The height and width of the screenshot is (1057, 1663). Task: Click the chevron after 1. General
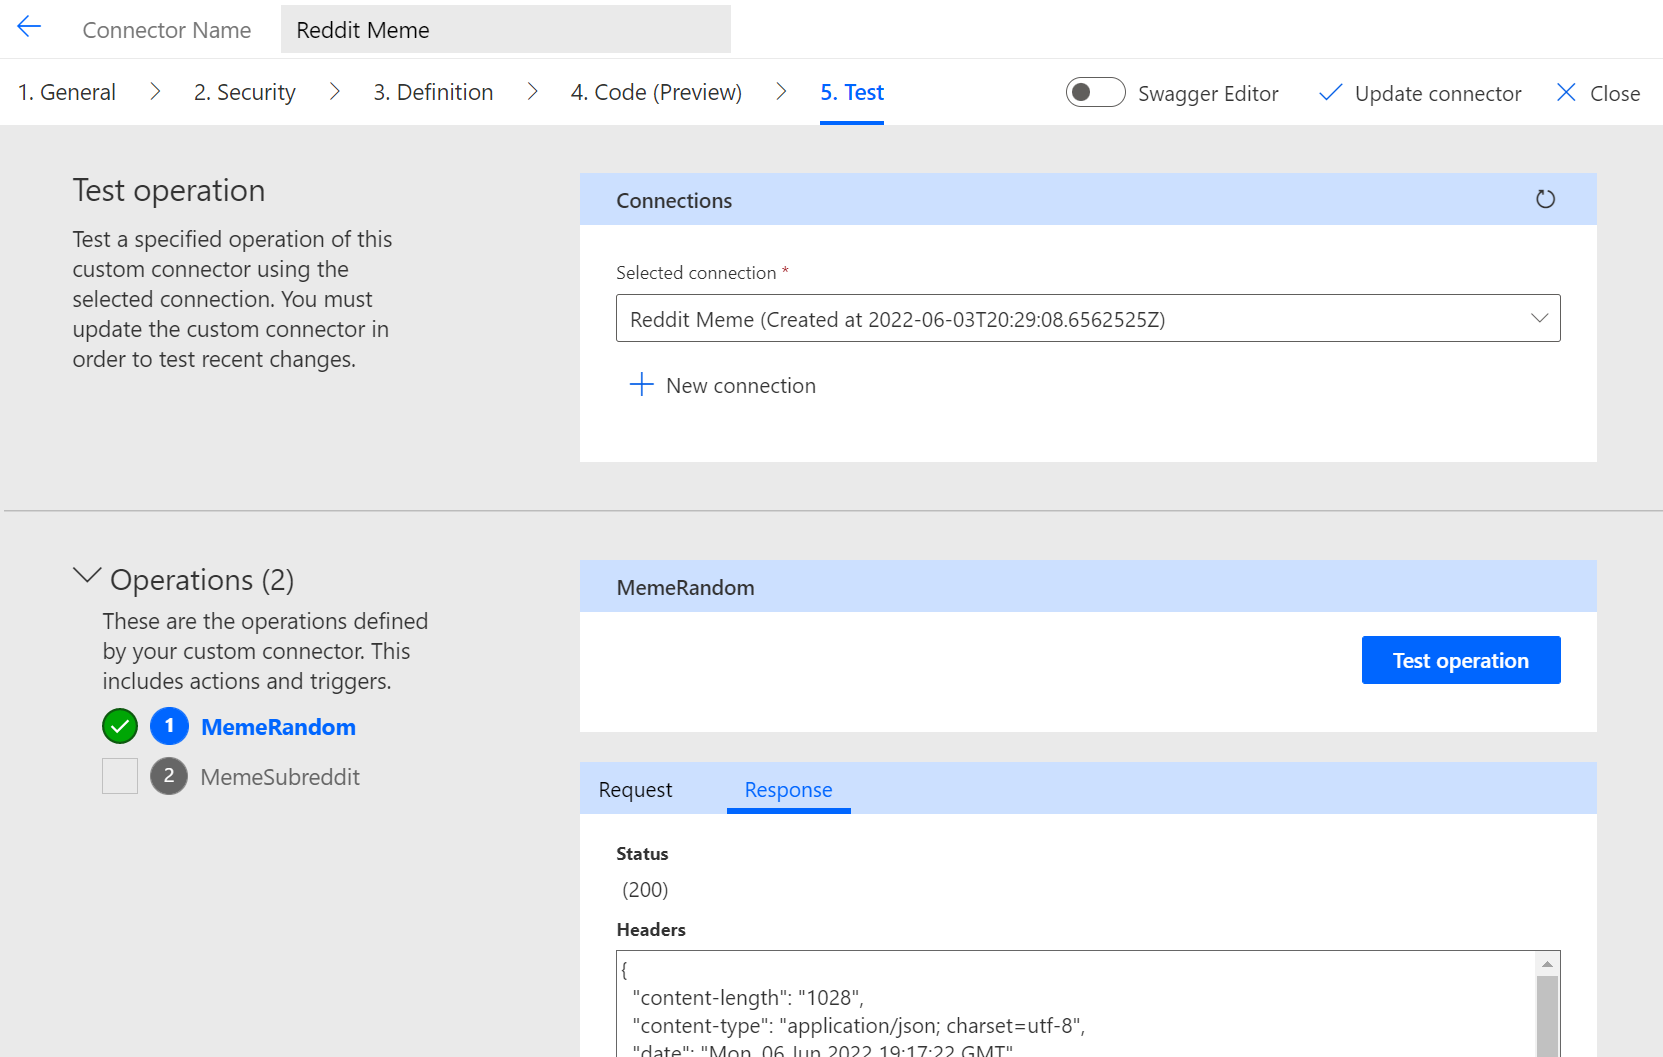[155, 92]
